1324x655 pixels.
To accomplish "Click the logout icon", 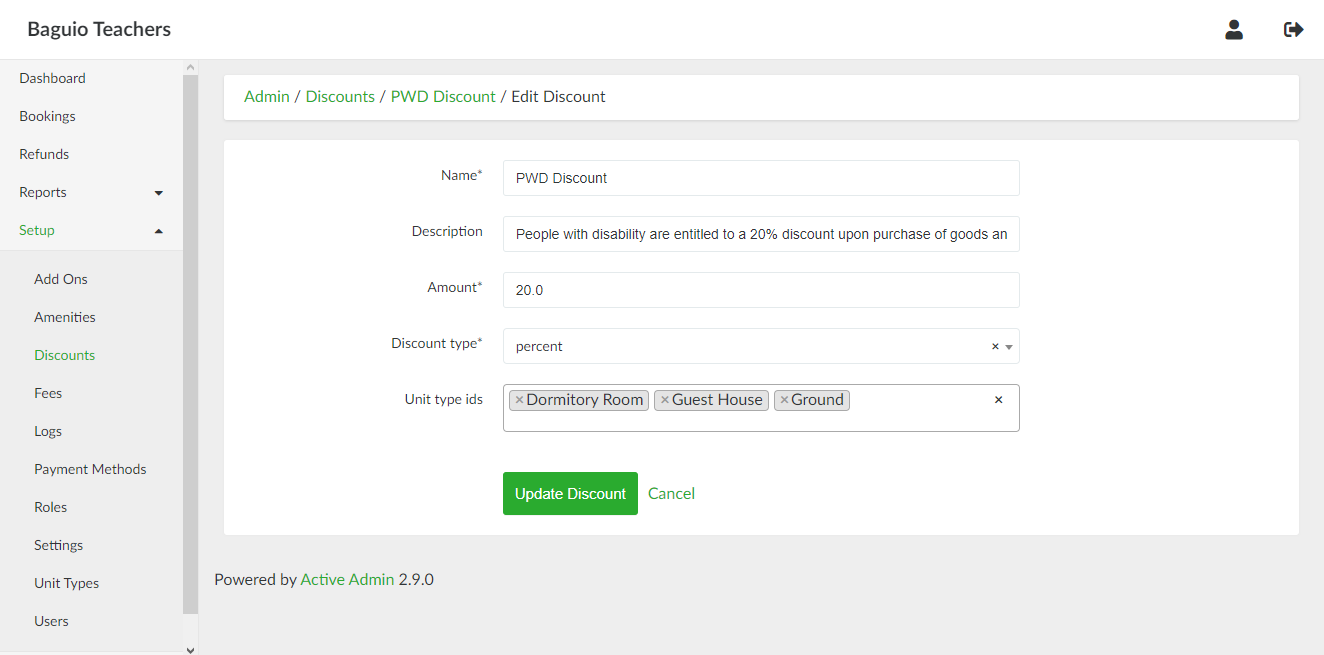I will click(x=1293, y=30).
